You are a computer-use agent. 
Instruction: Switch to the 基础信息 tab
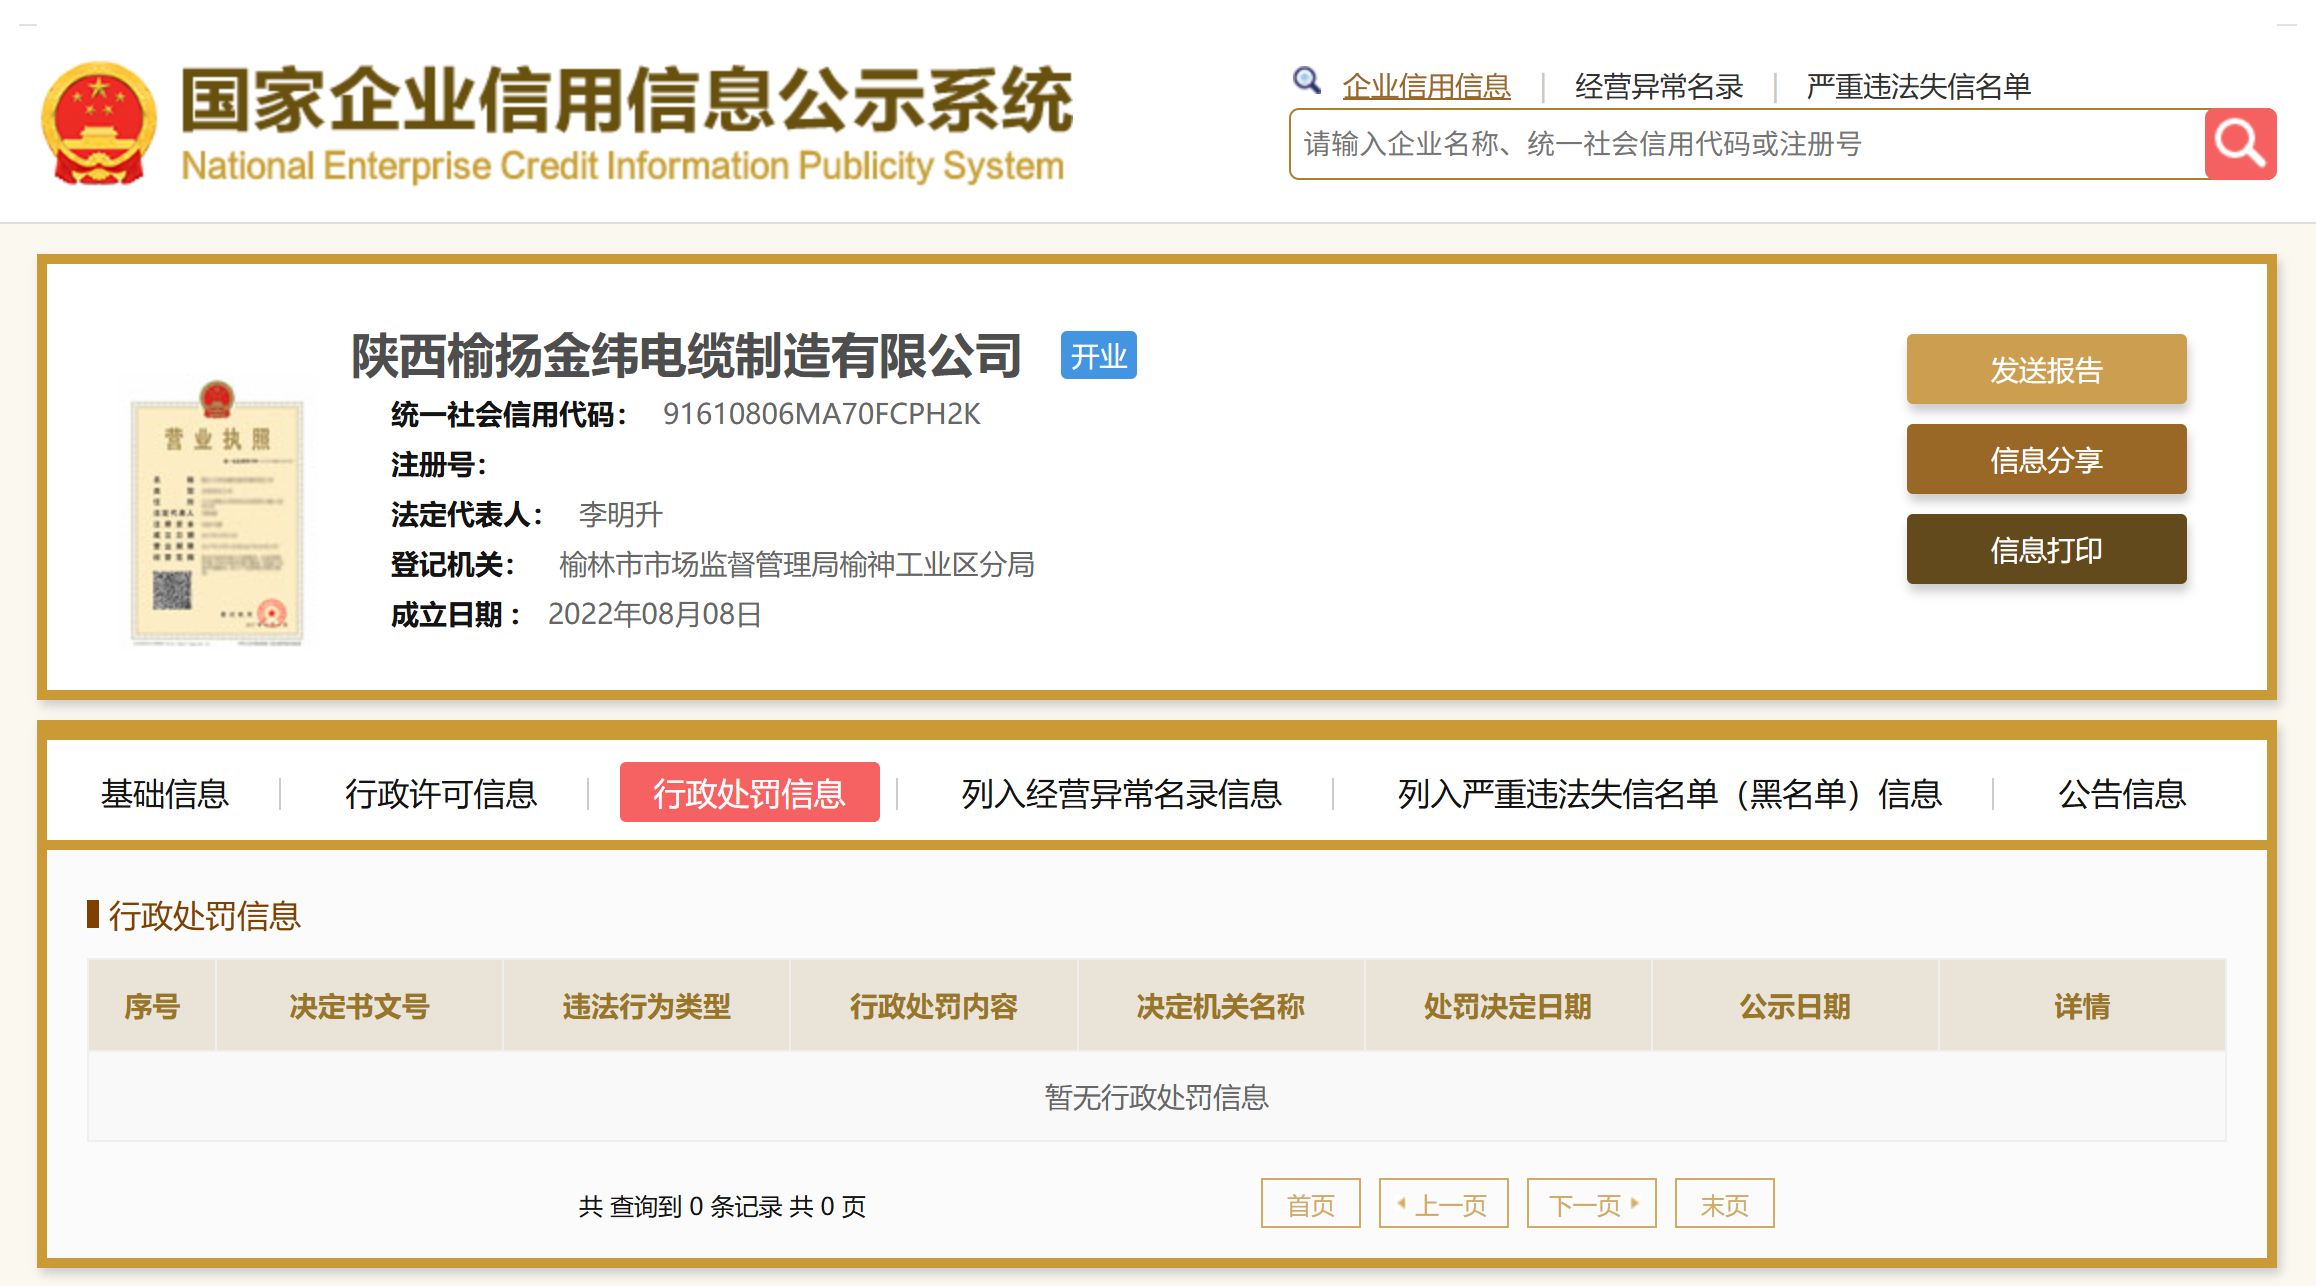(x=165, y=794)
